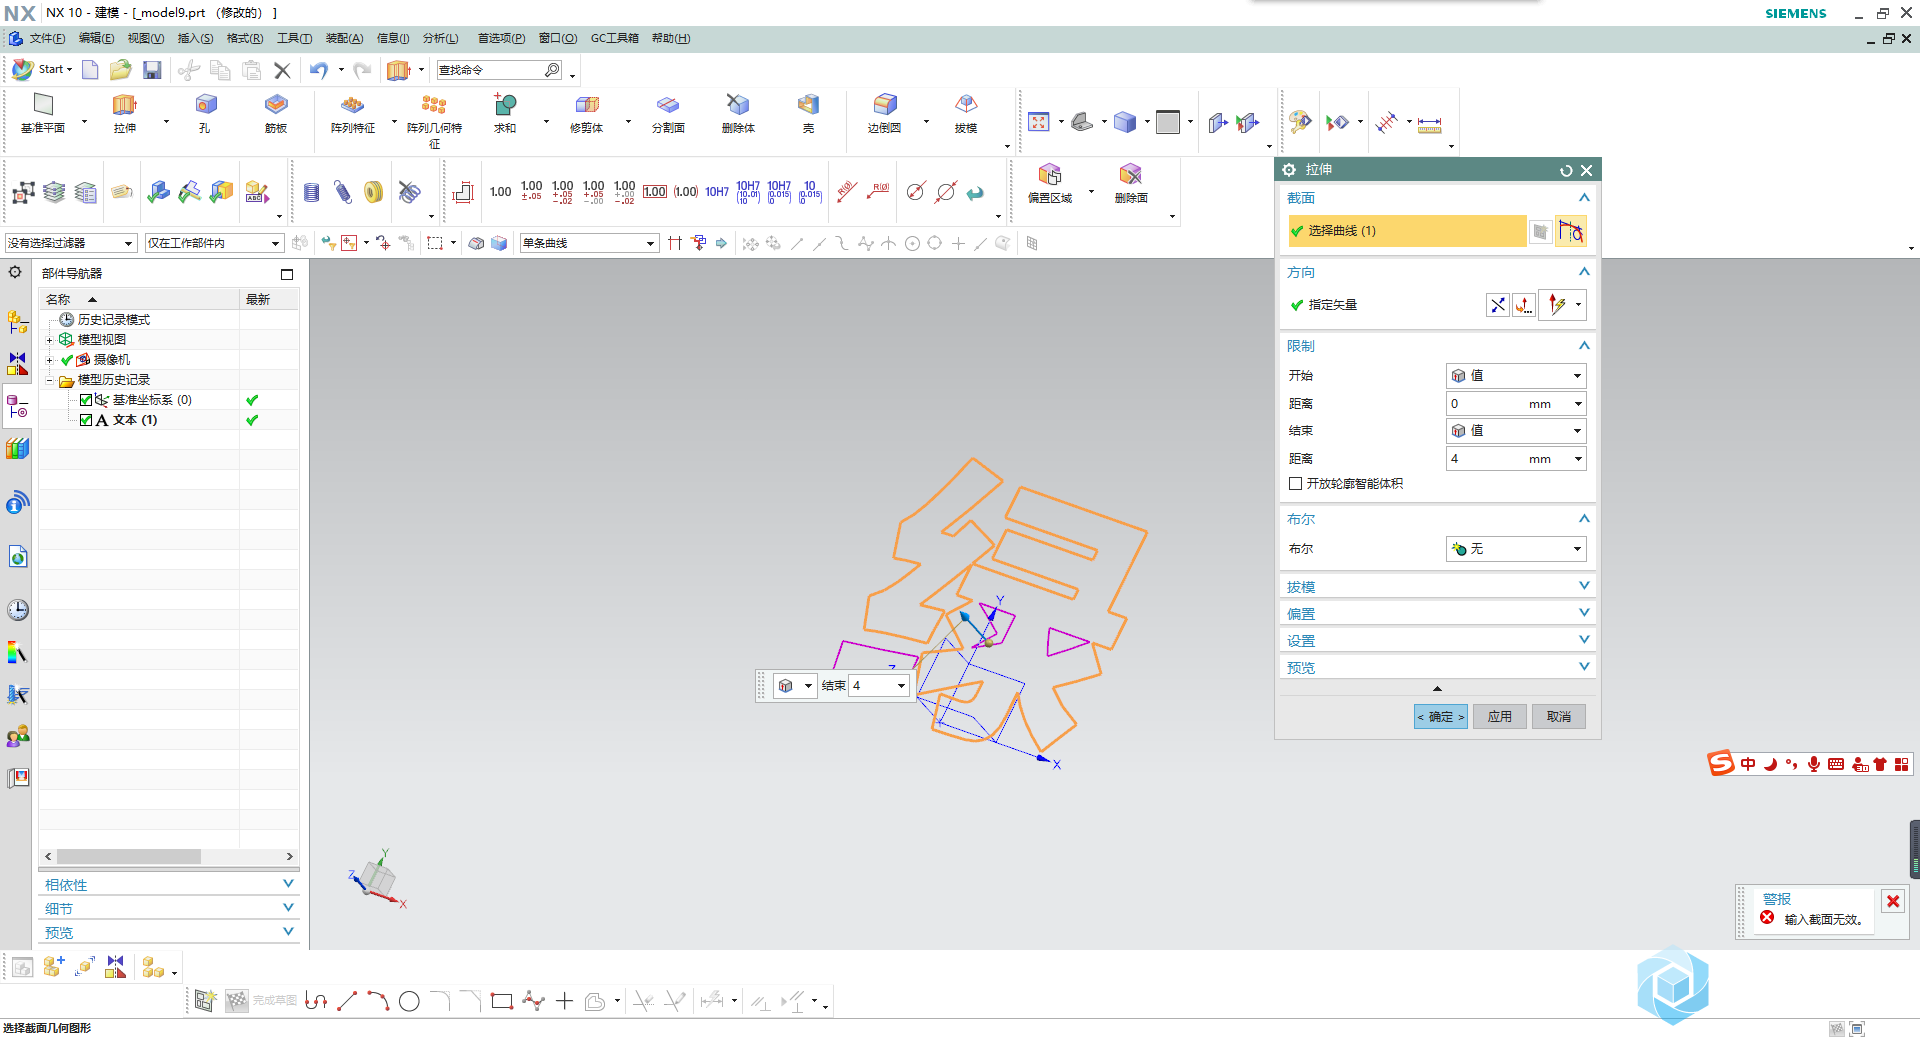Click the 确定 OK button

click(1440, 717)
